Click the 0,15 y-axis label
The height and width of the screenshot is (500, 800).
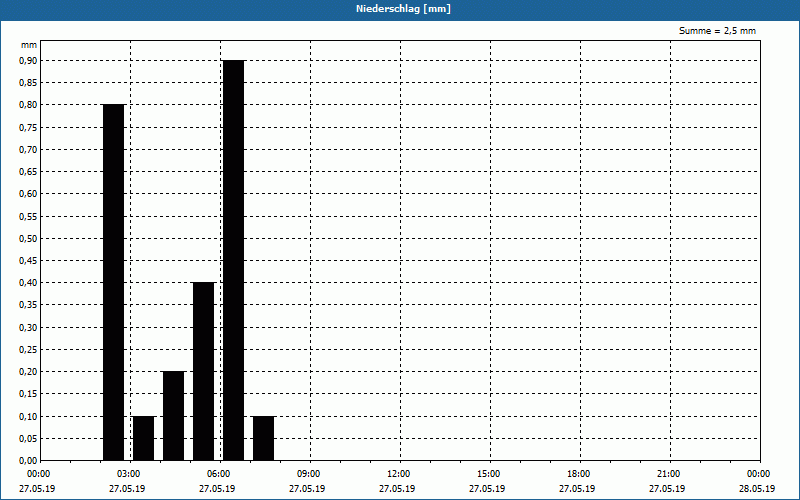pos(28,394)
